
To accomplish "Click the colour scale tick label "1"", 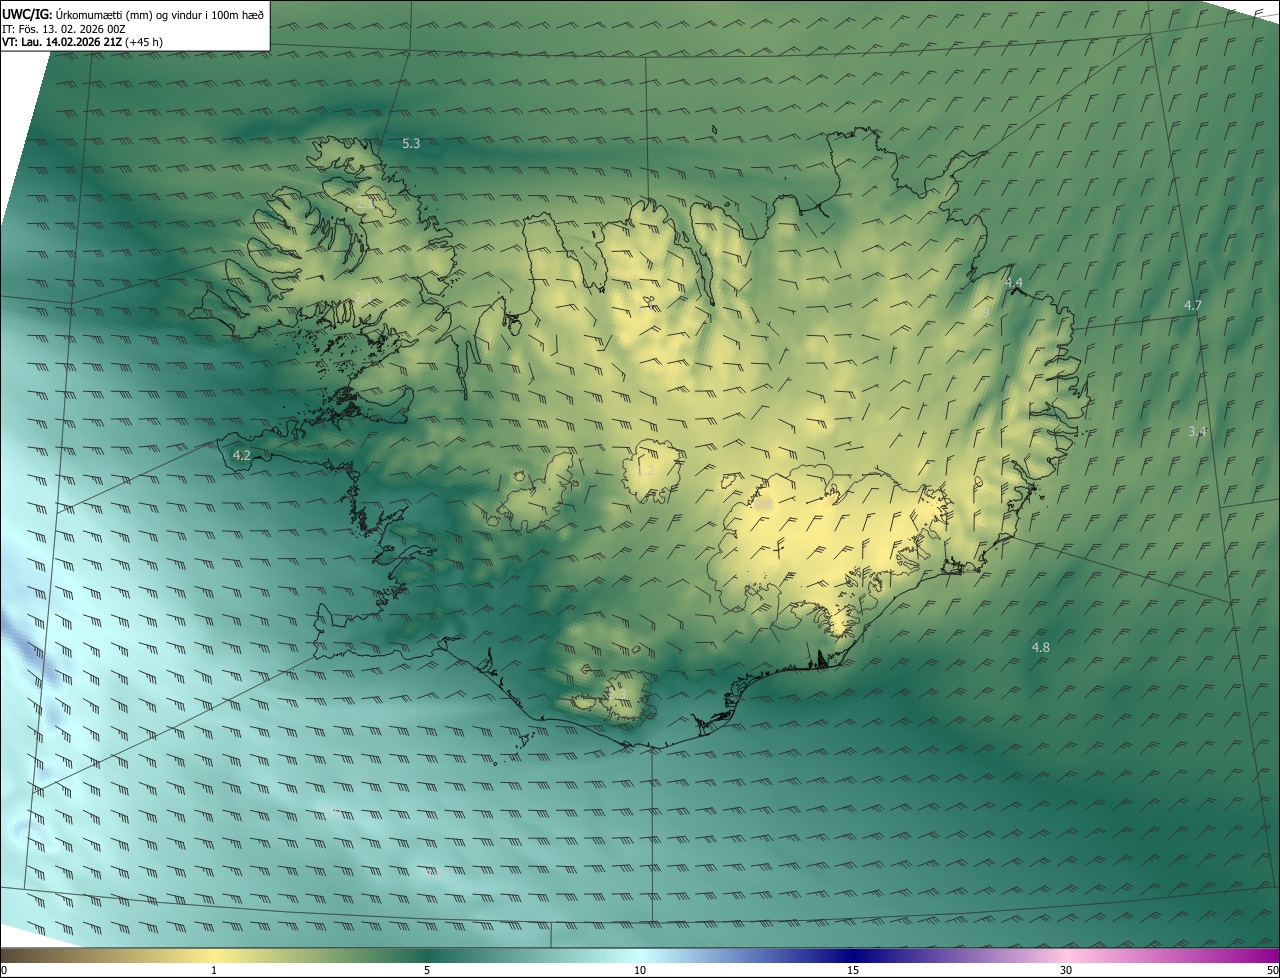I will pos(214,970).
